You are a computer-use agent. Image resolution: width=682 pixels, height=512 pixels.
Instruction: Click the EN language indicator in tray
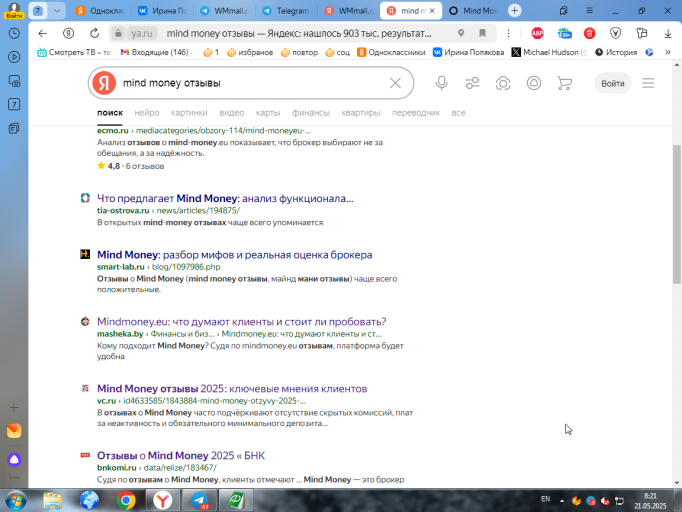tap(545, 499)
